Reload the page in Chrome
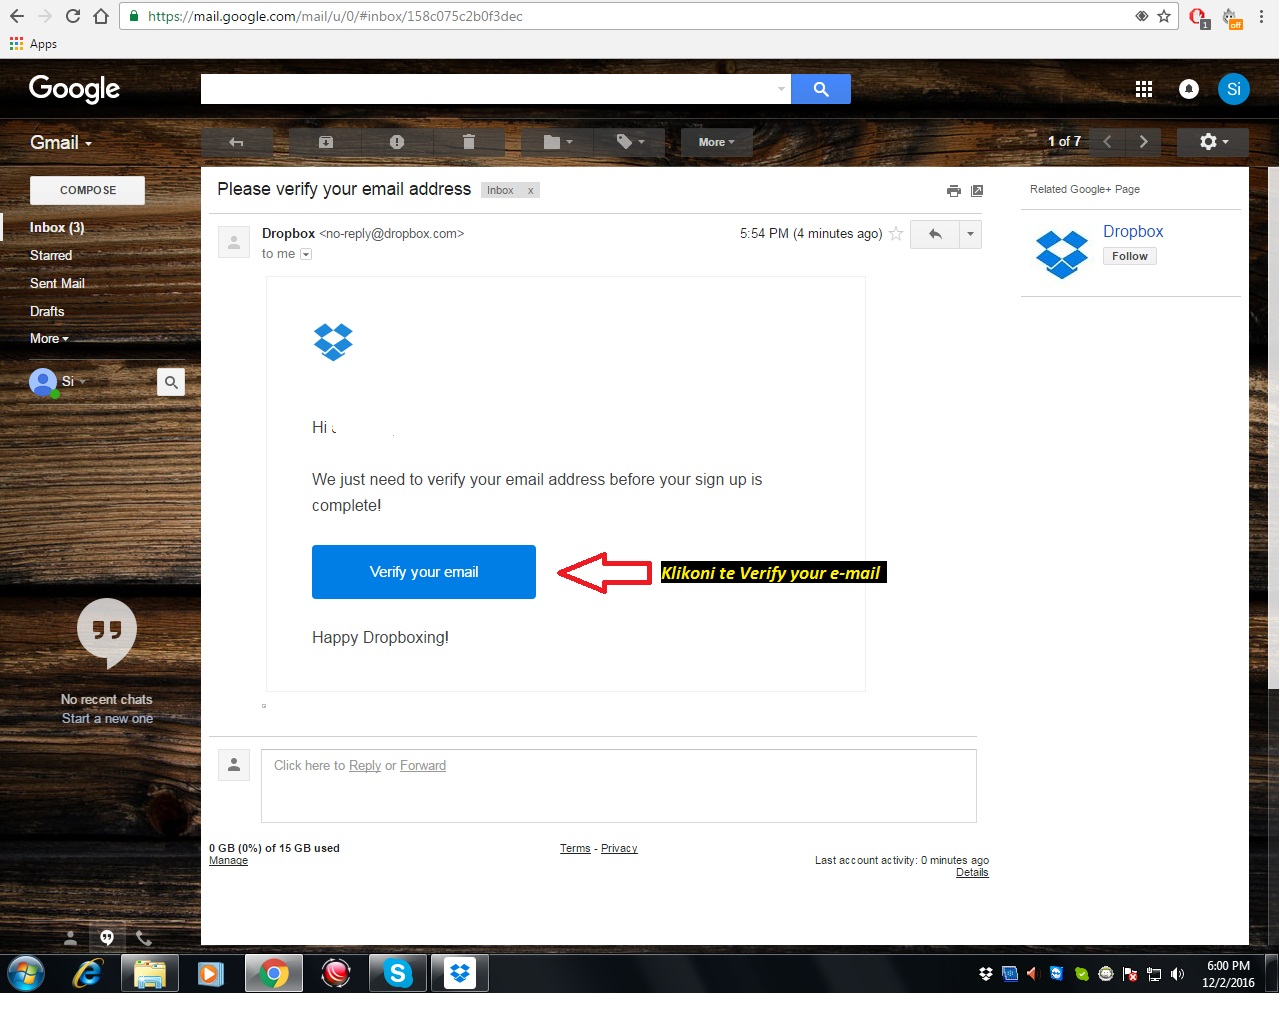1280x1024 pixels. [x=72, y=16]
